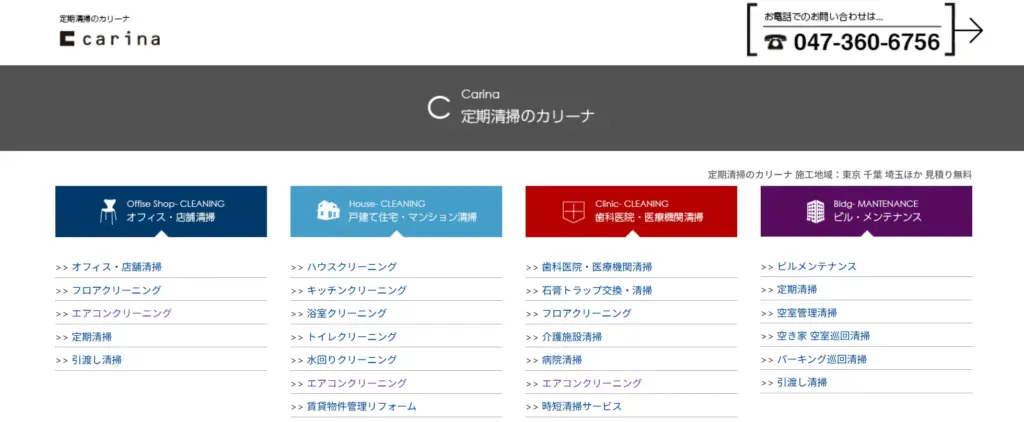Open the House- CLEANING category tab

coord(396,211)
